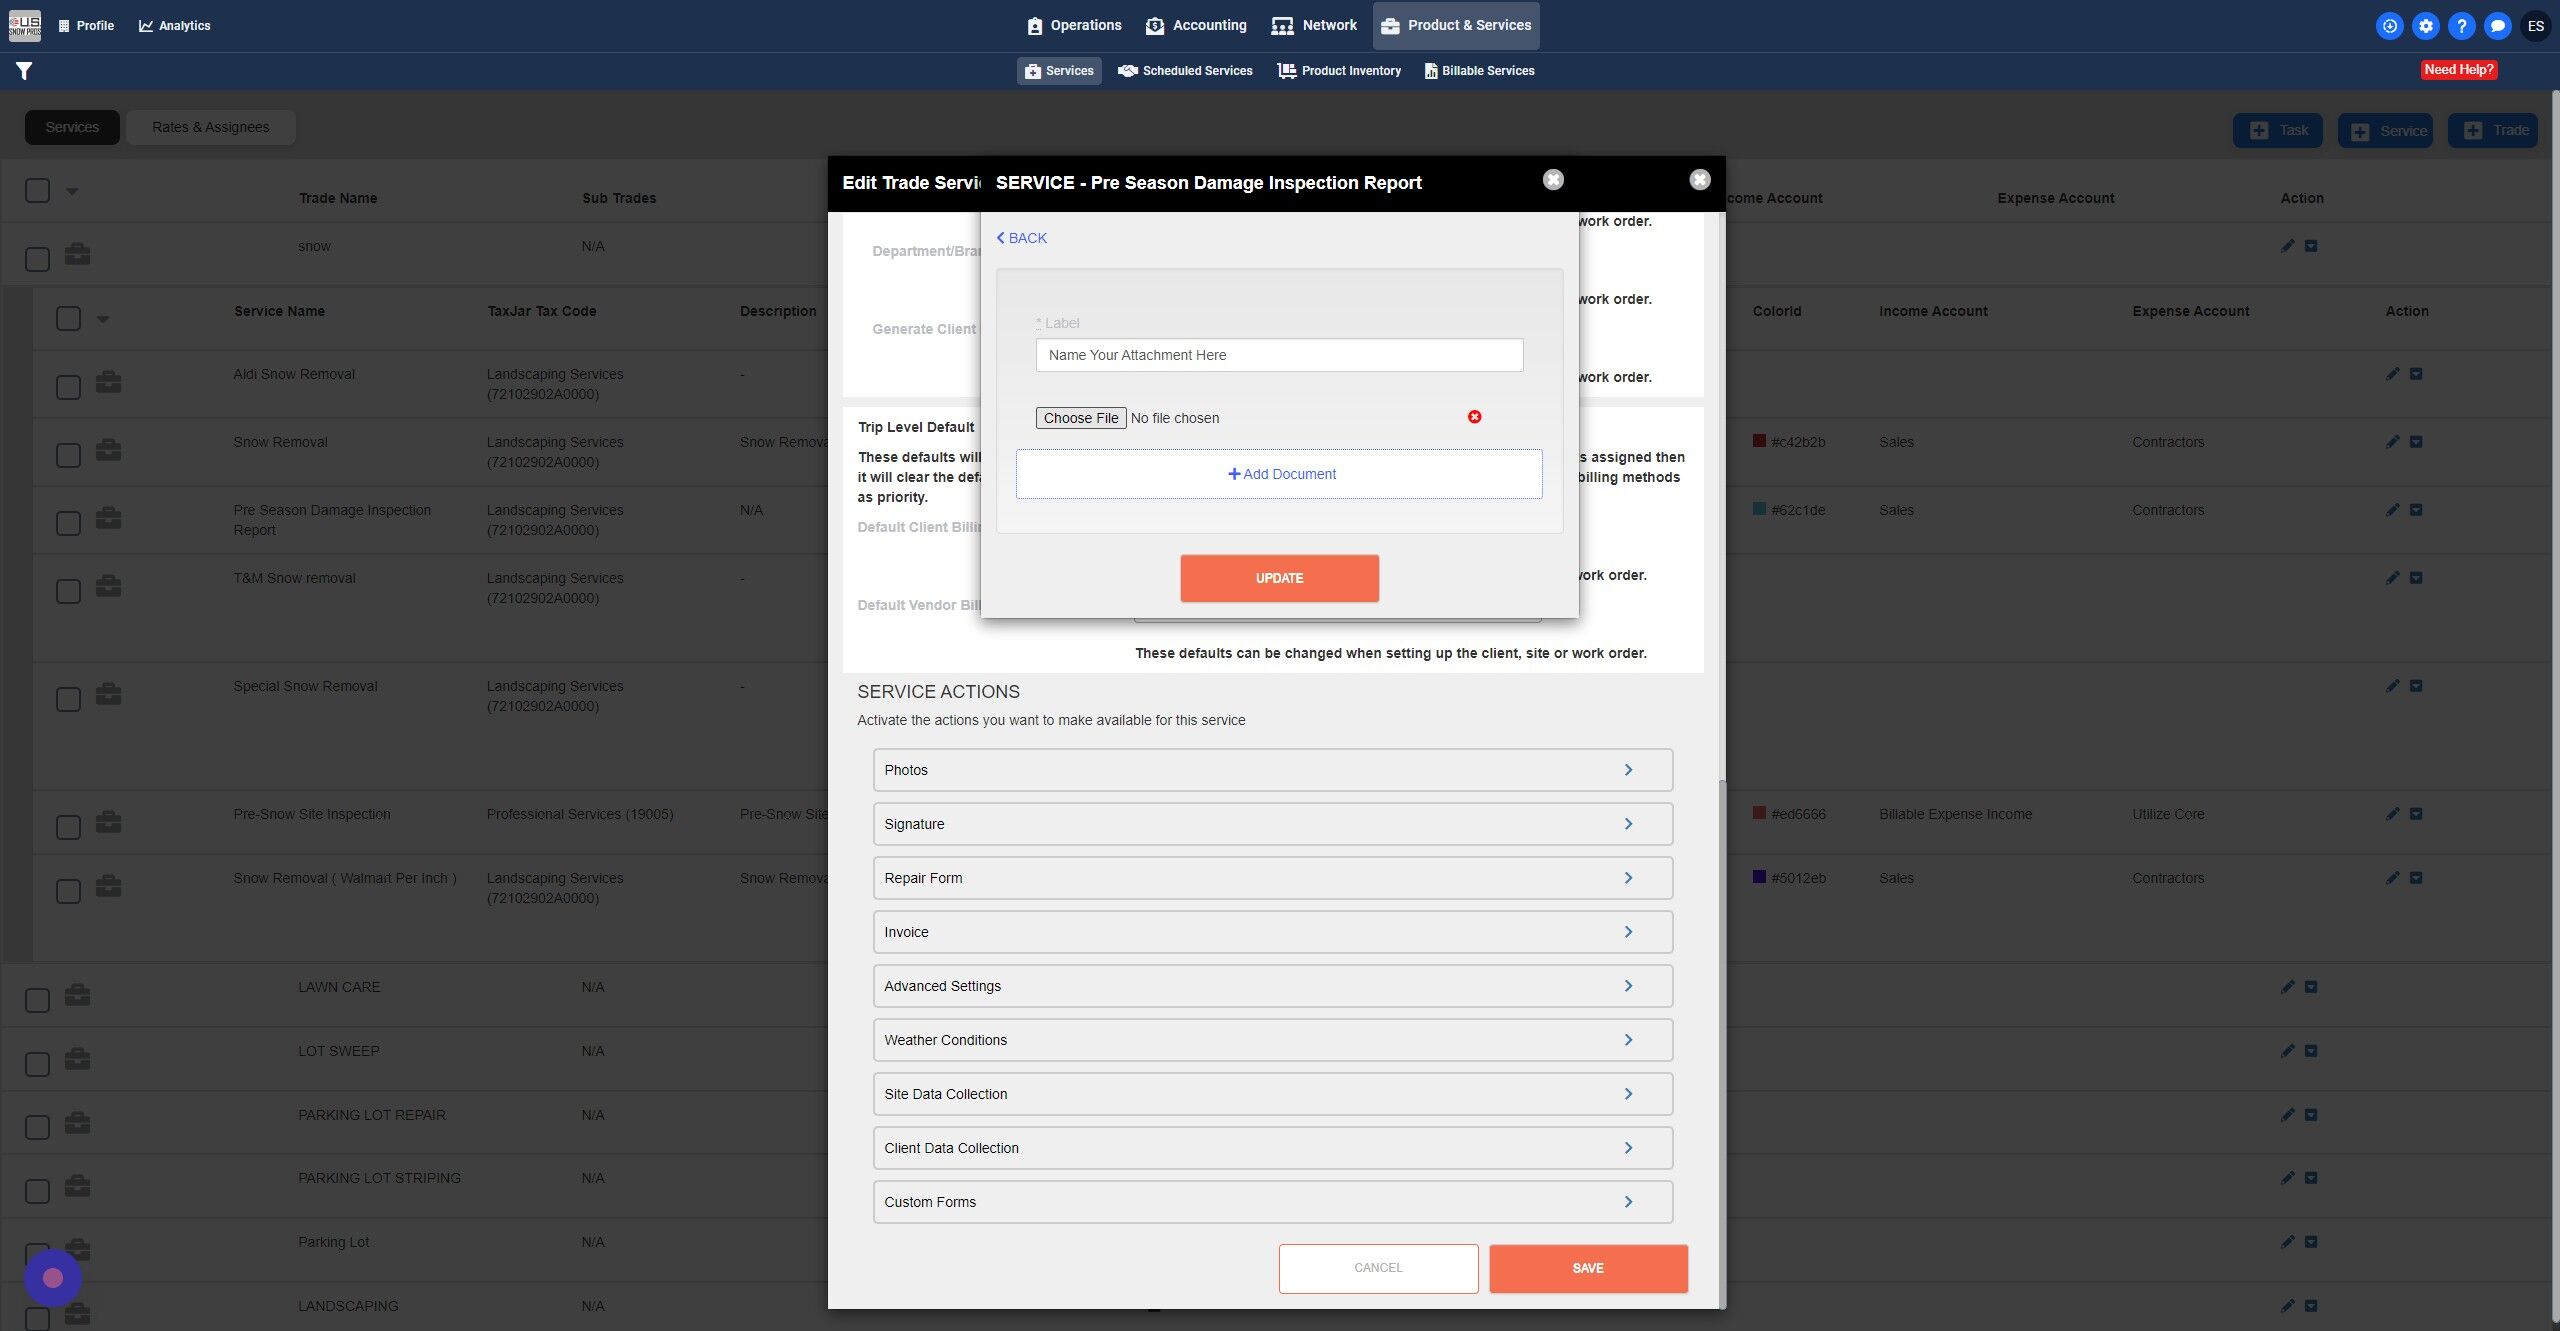Click the #c42b2b color swatch

pos(1759,441)
